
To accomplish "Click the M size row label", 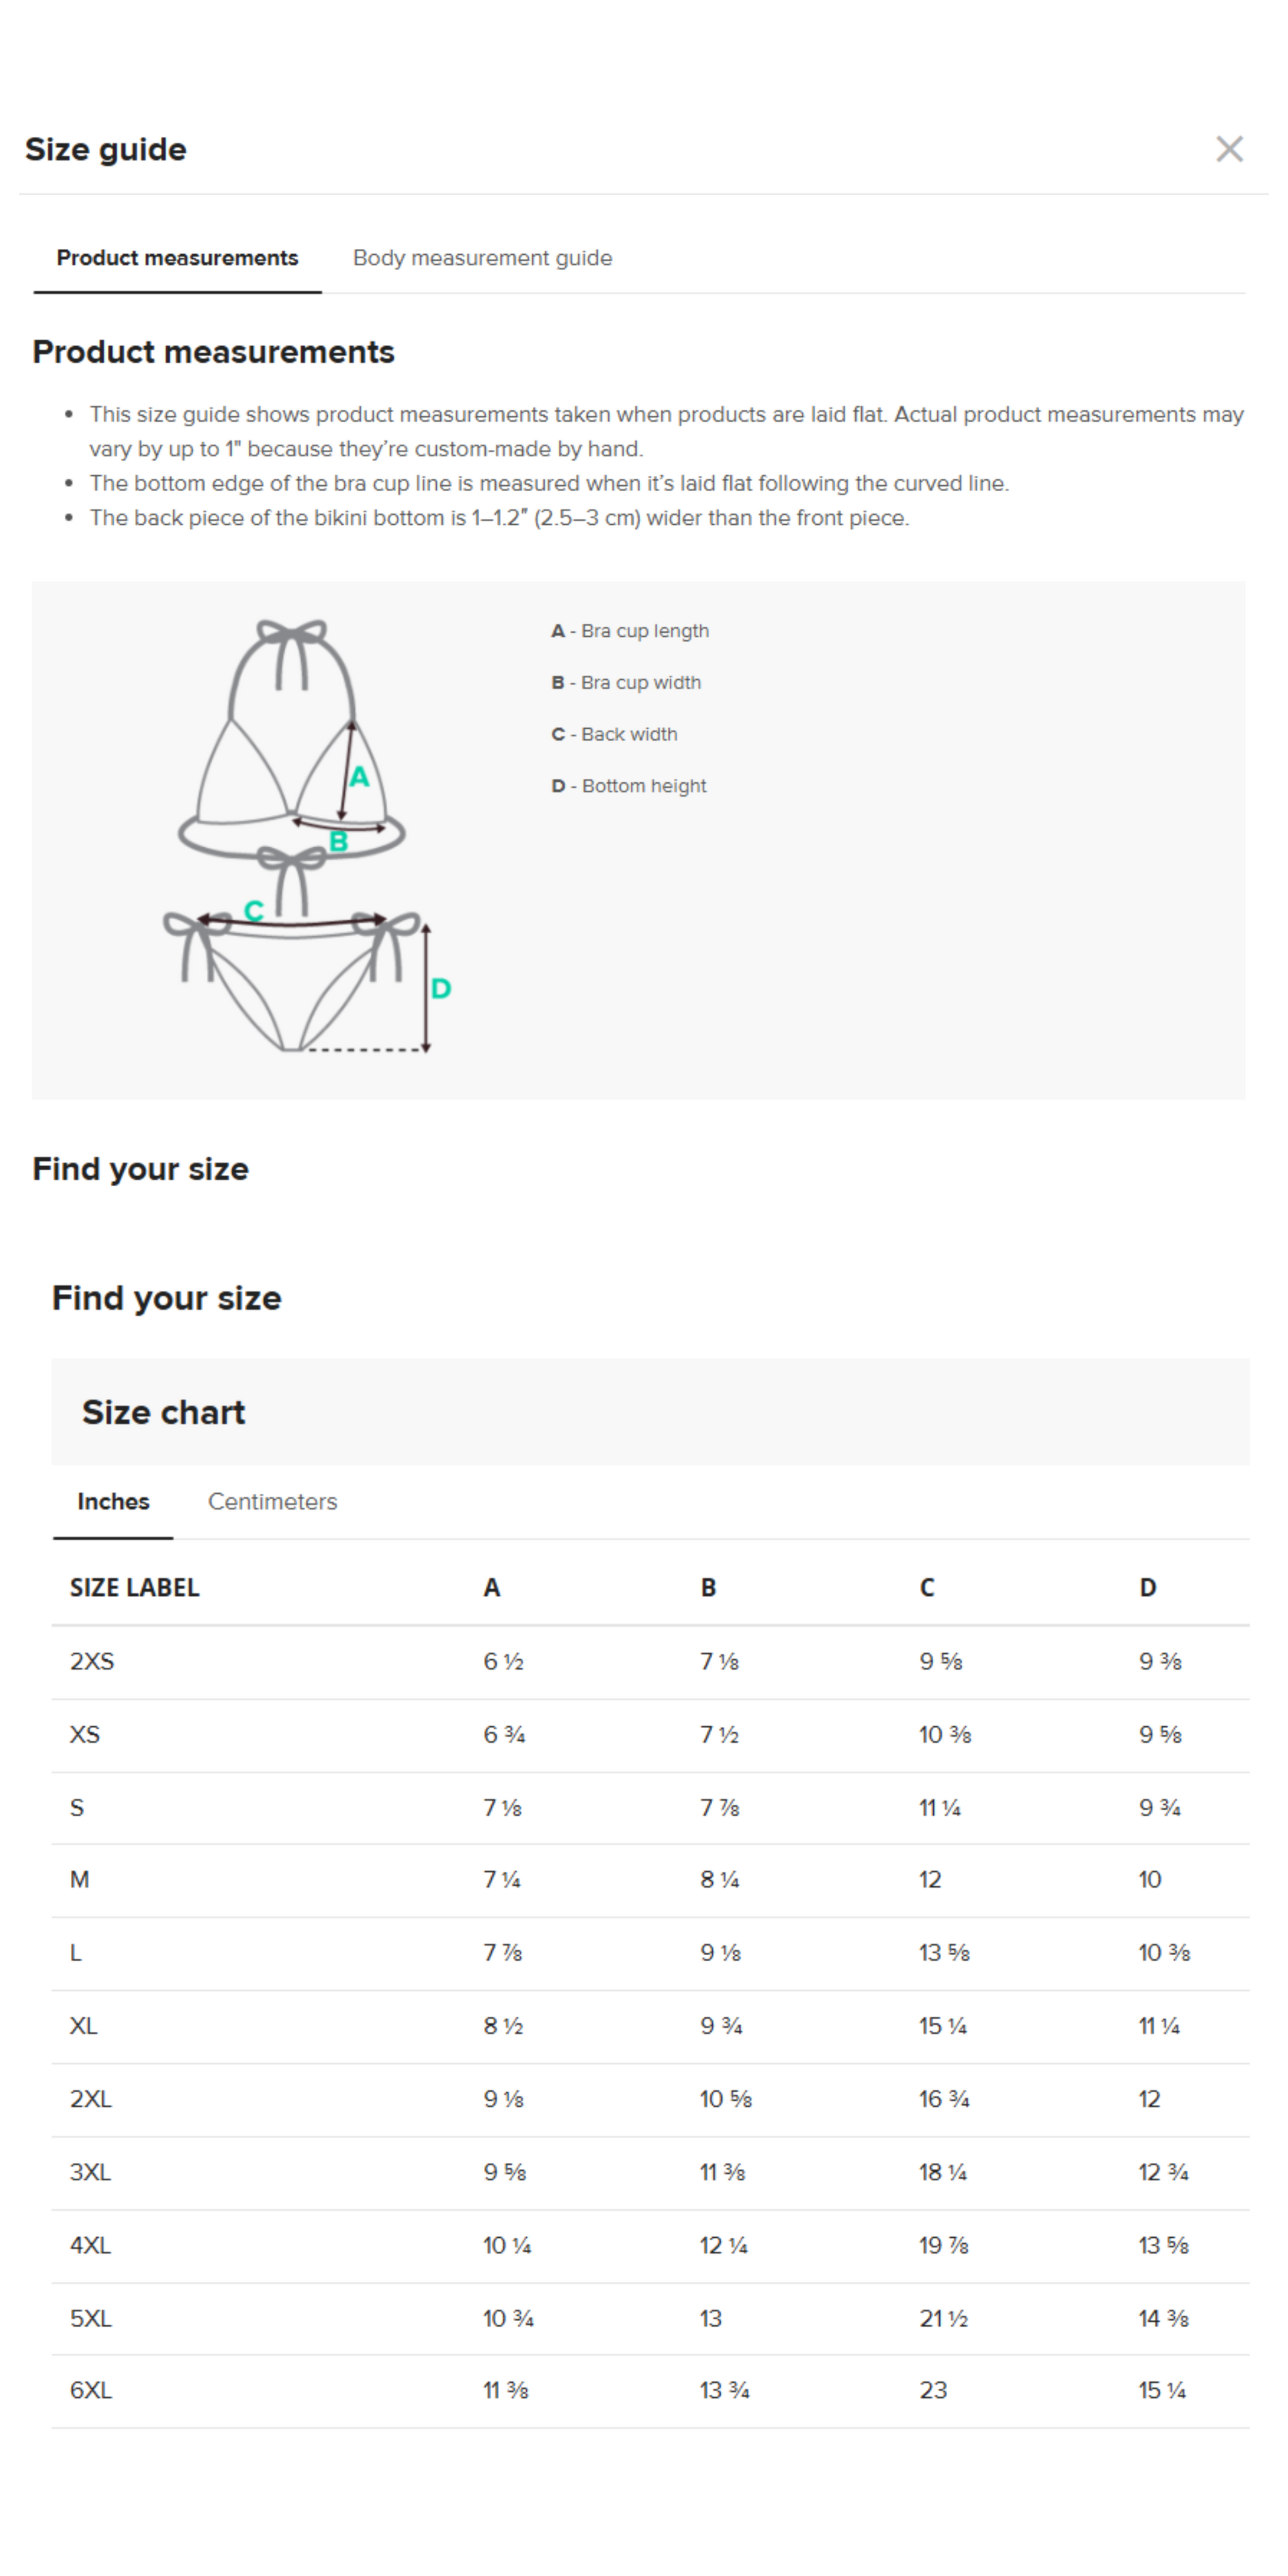I will 80,1880.
